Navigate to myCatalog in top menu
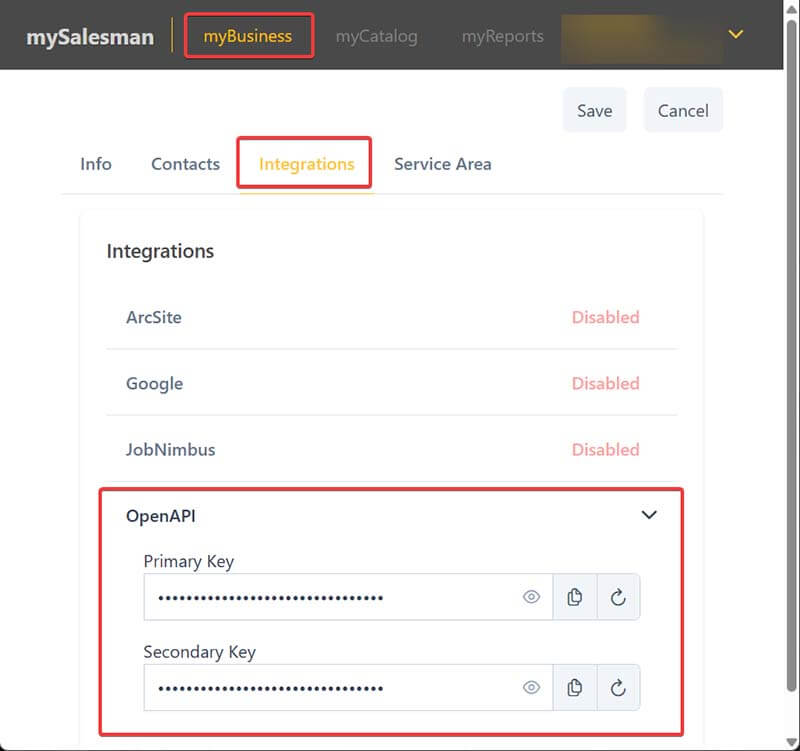Viewport: 800px width, 751px height. 376,36
